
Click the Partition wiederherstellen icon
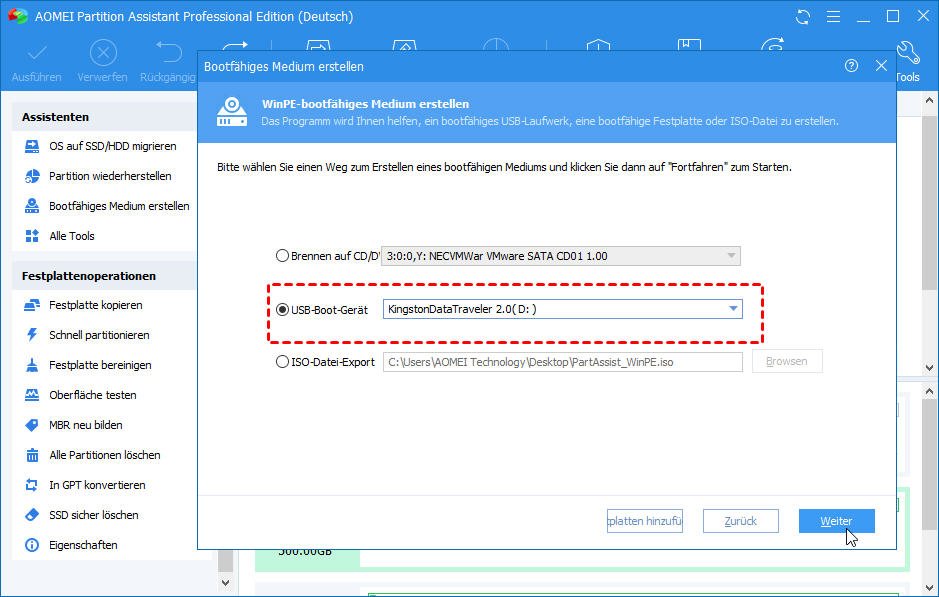point(32,176)
